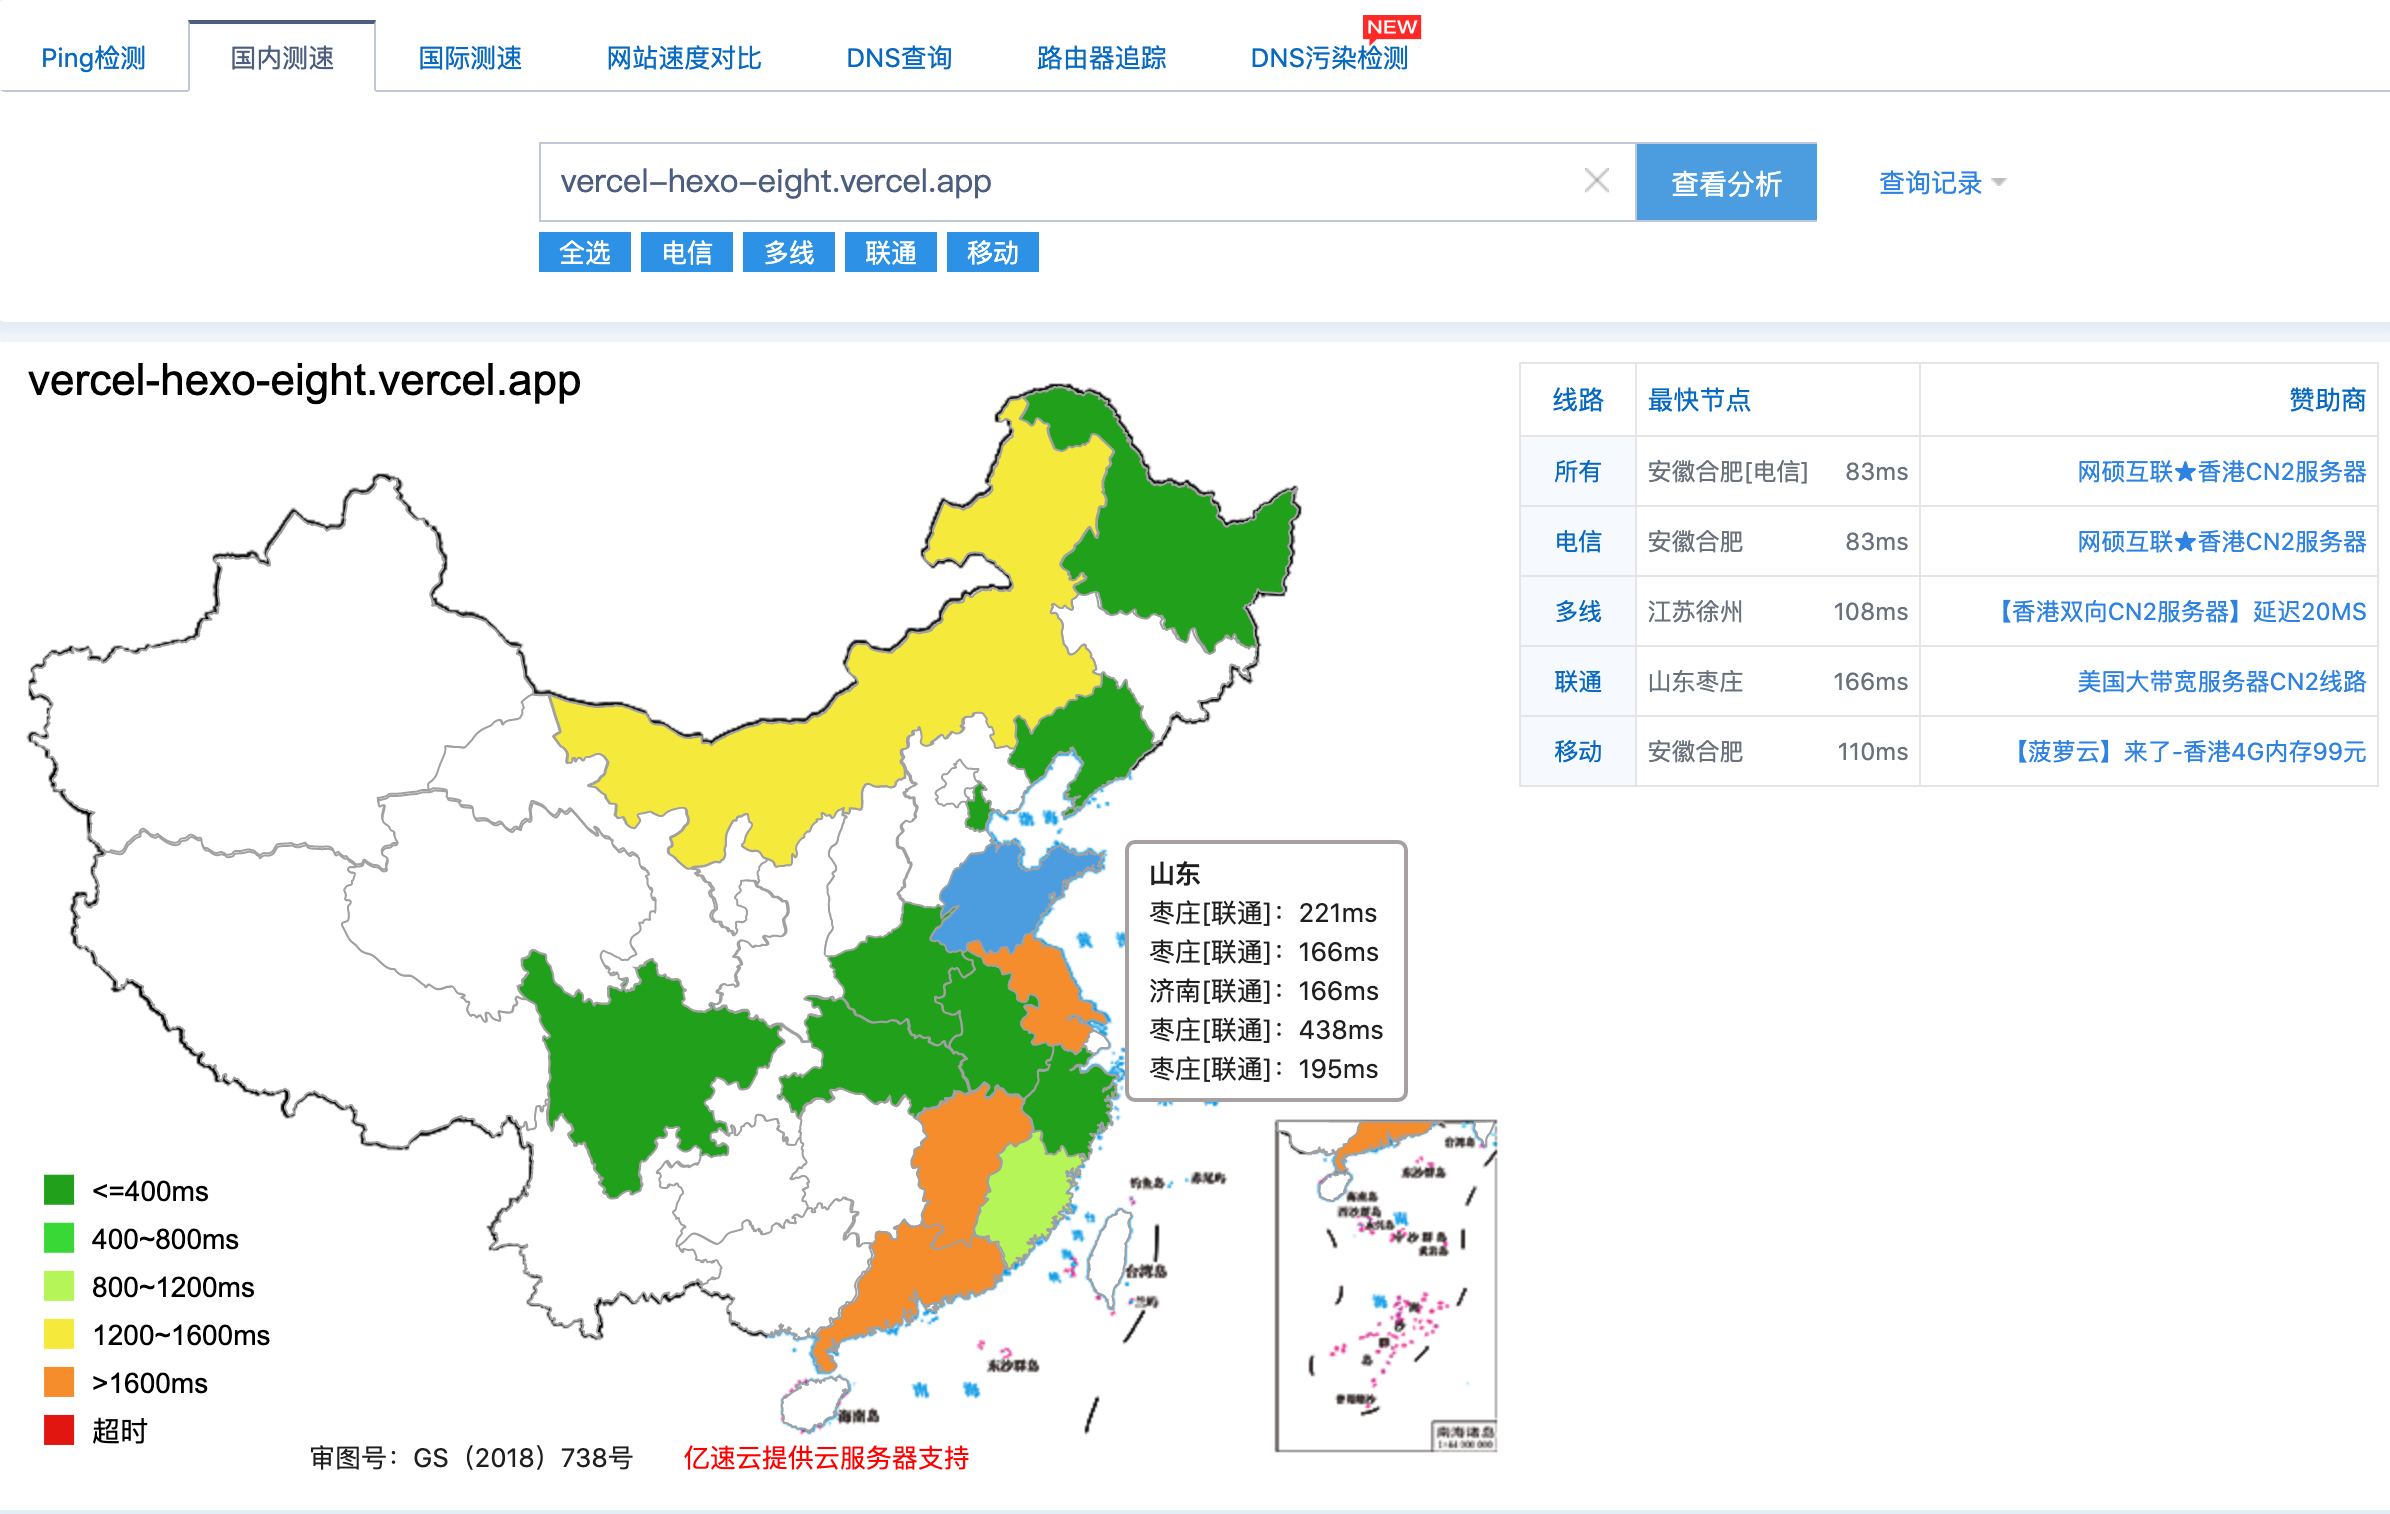Click 枣庄[联通] 195ms tooltip entry

pos(1263,1069)
